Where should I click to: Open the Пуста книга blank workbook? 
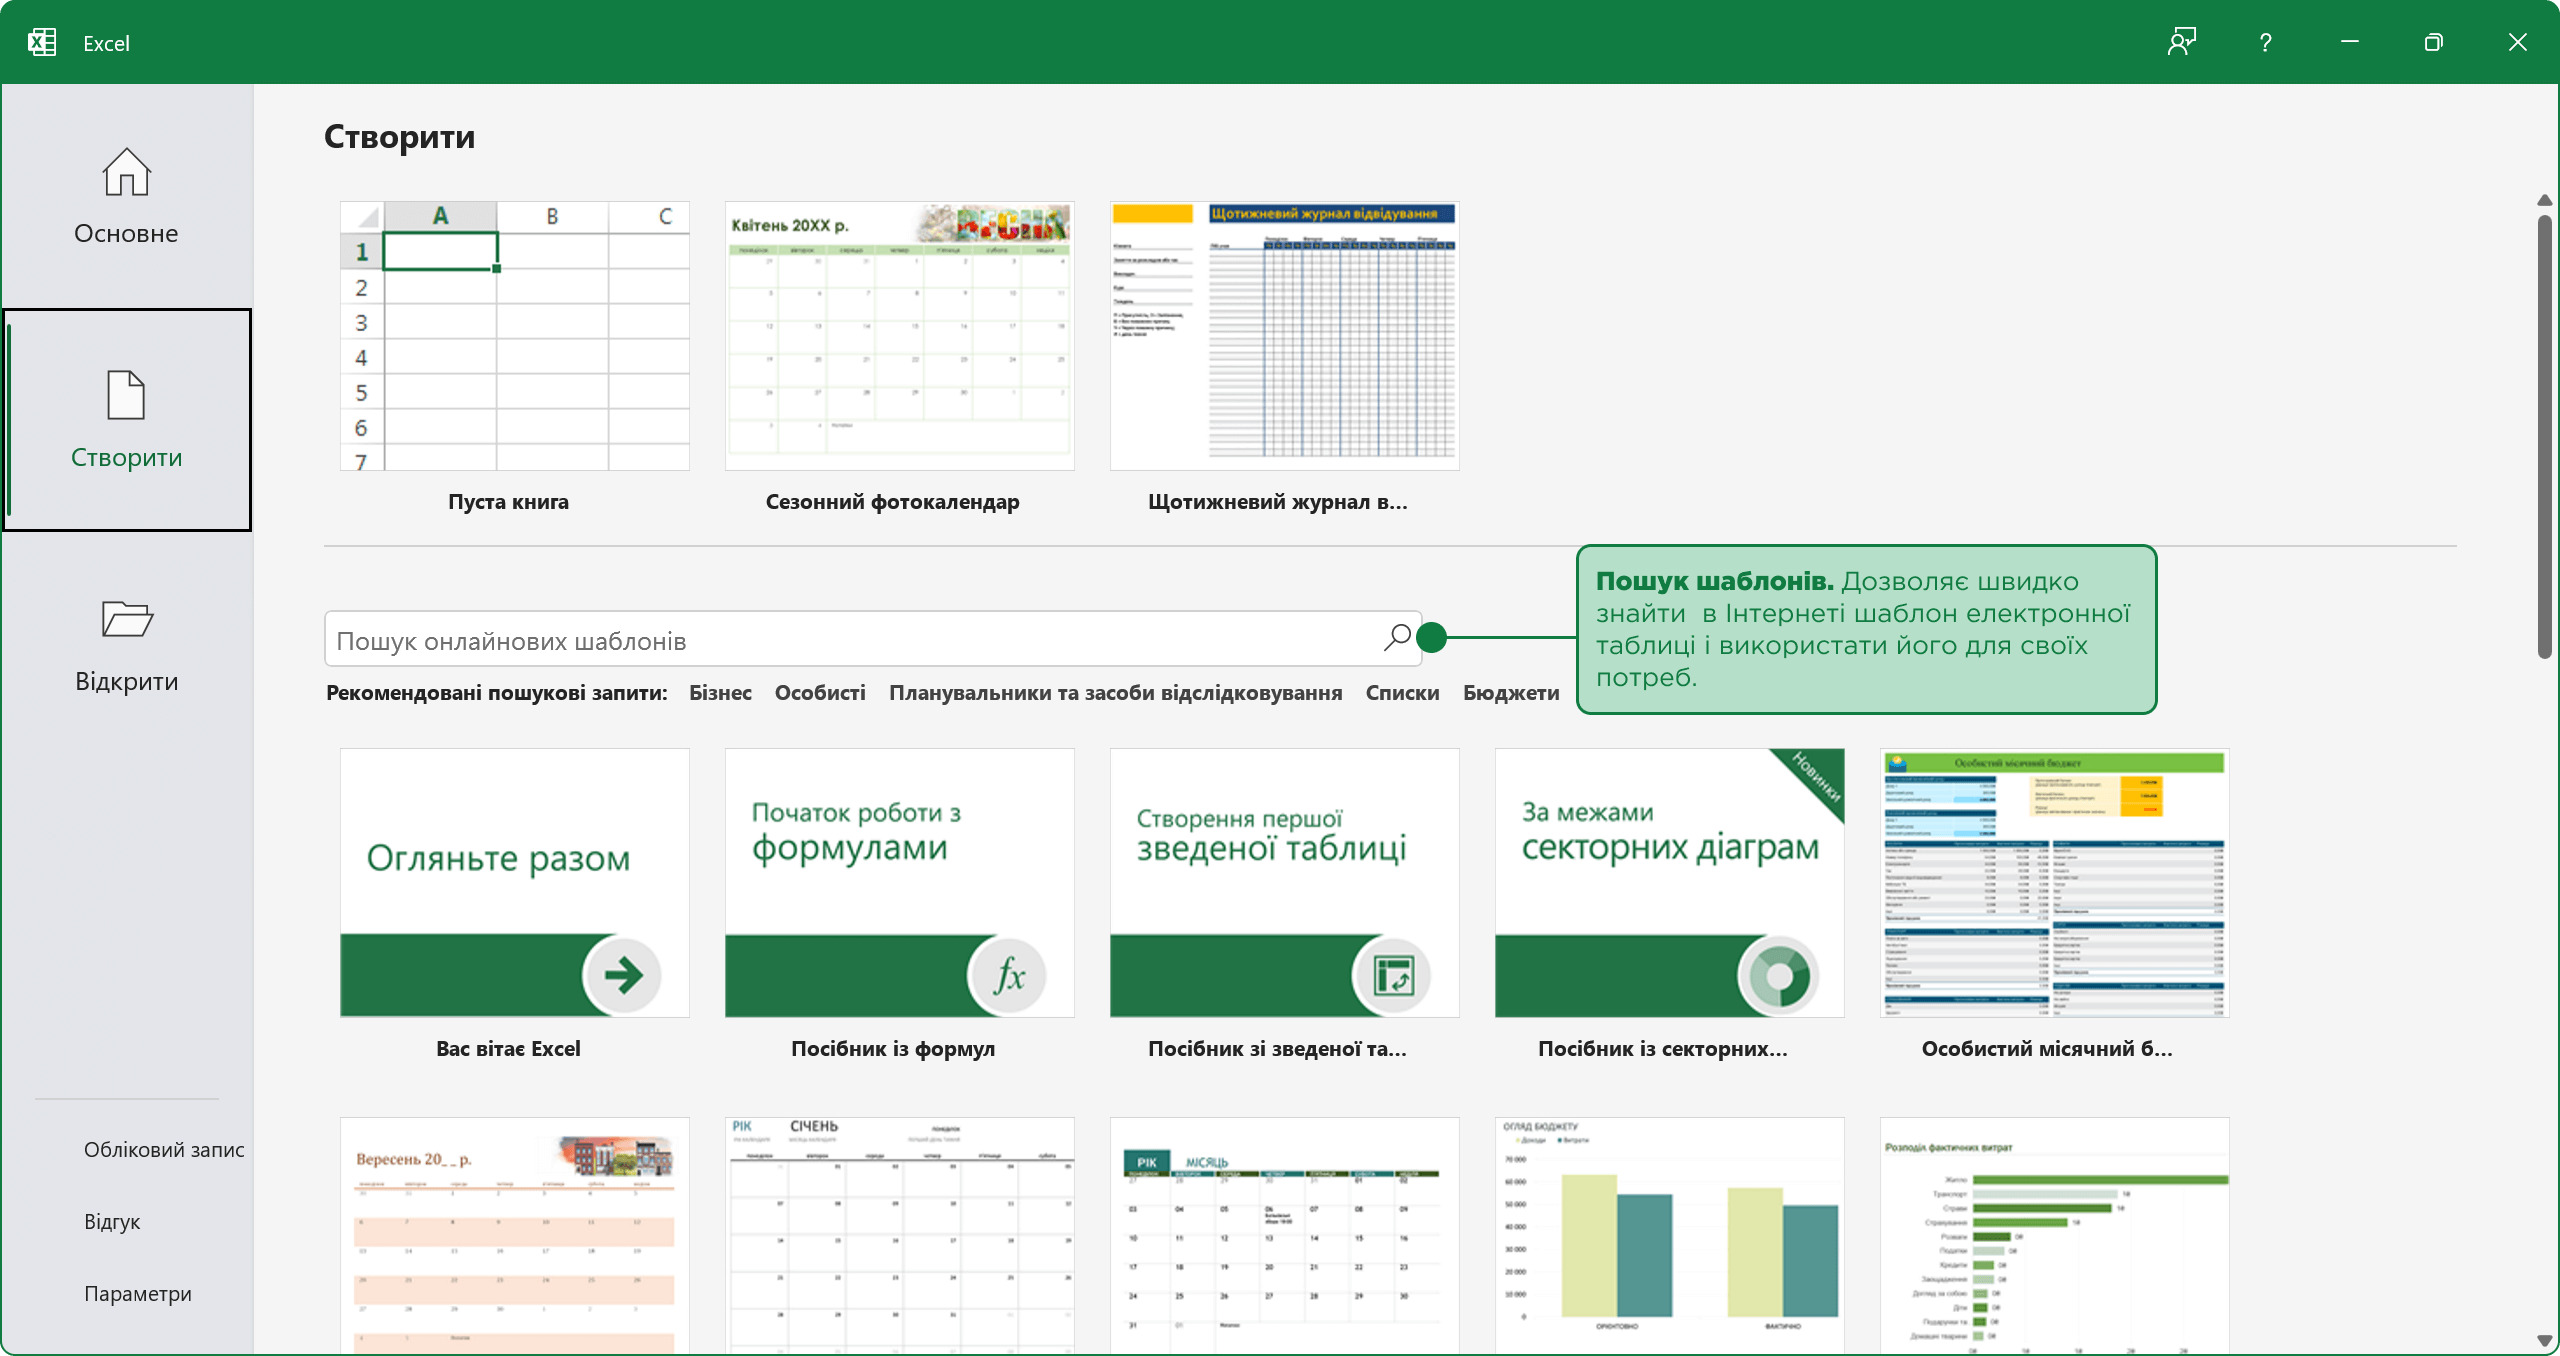pos(514,336)
